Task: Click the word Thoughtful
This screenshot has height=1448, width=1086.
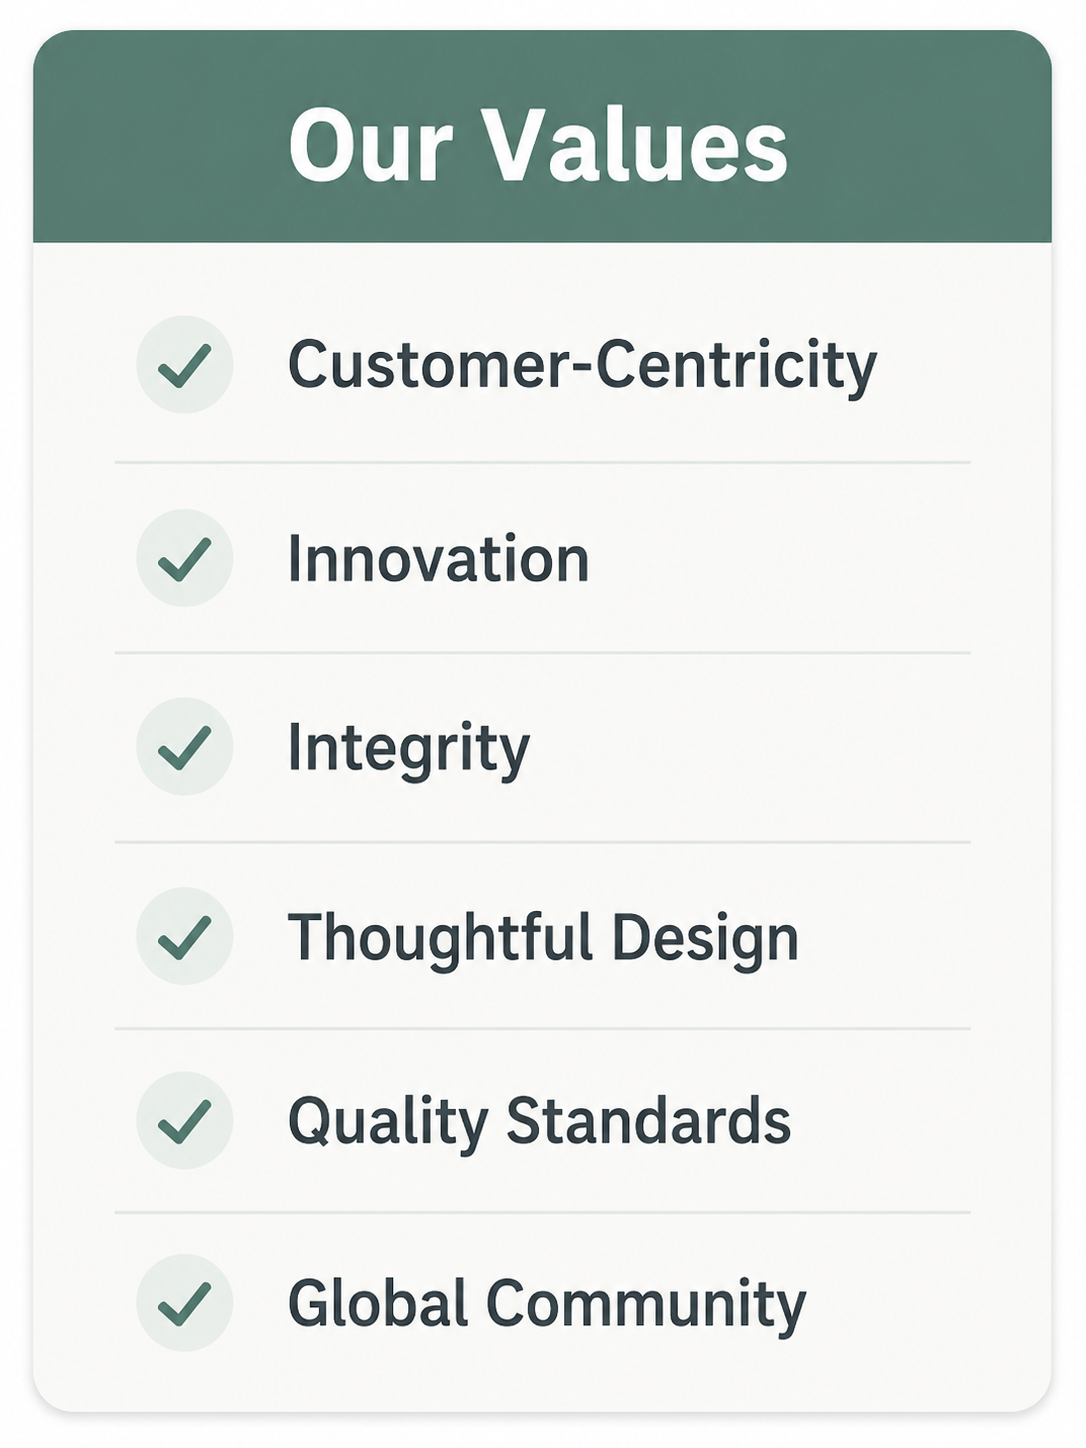Action: (x=441, y=938)
